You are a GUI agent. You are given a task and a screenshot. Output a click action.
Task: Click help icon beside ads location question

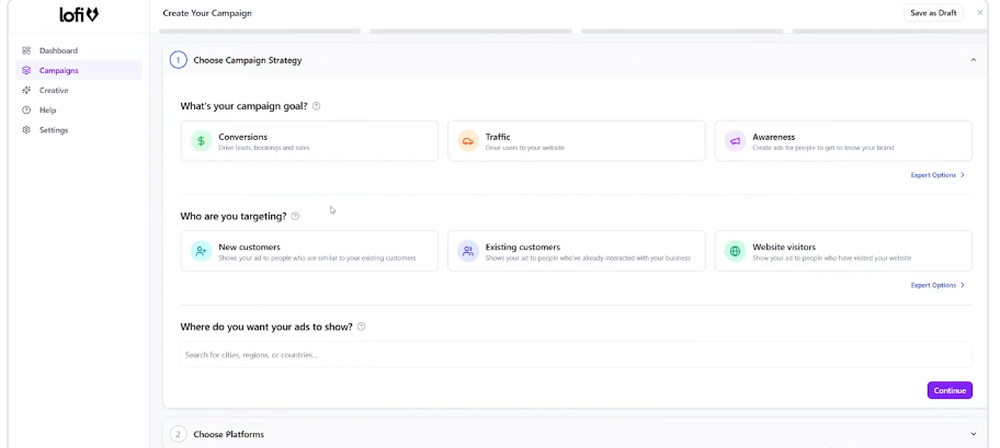click(361, 327)
